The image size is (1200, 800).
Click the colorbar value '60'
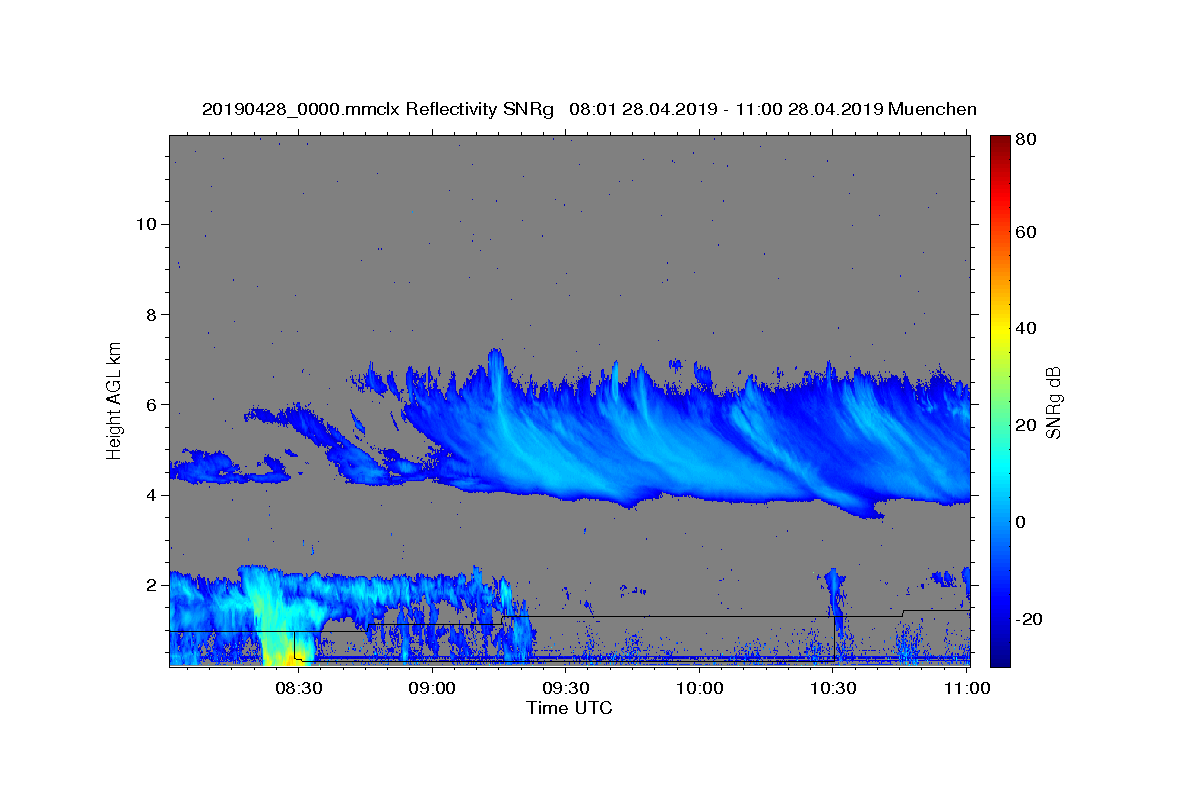[1024, 232]
